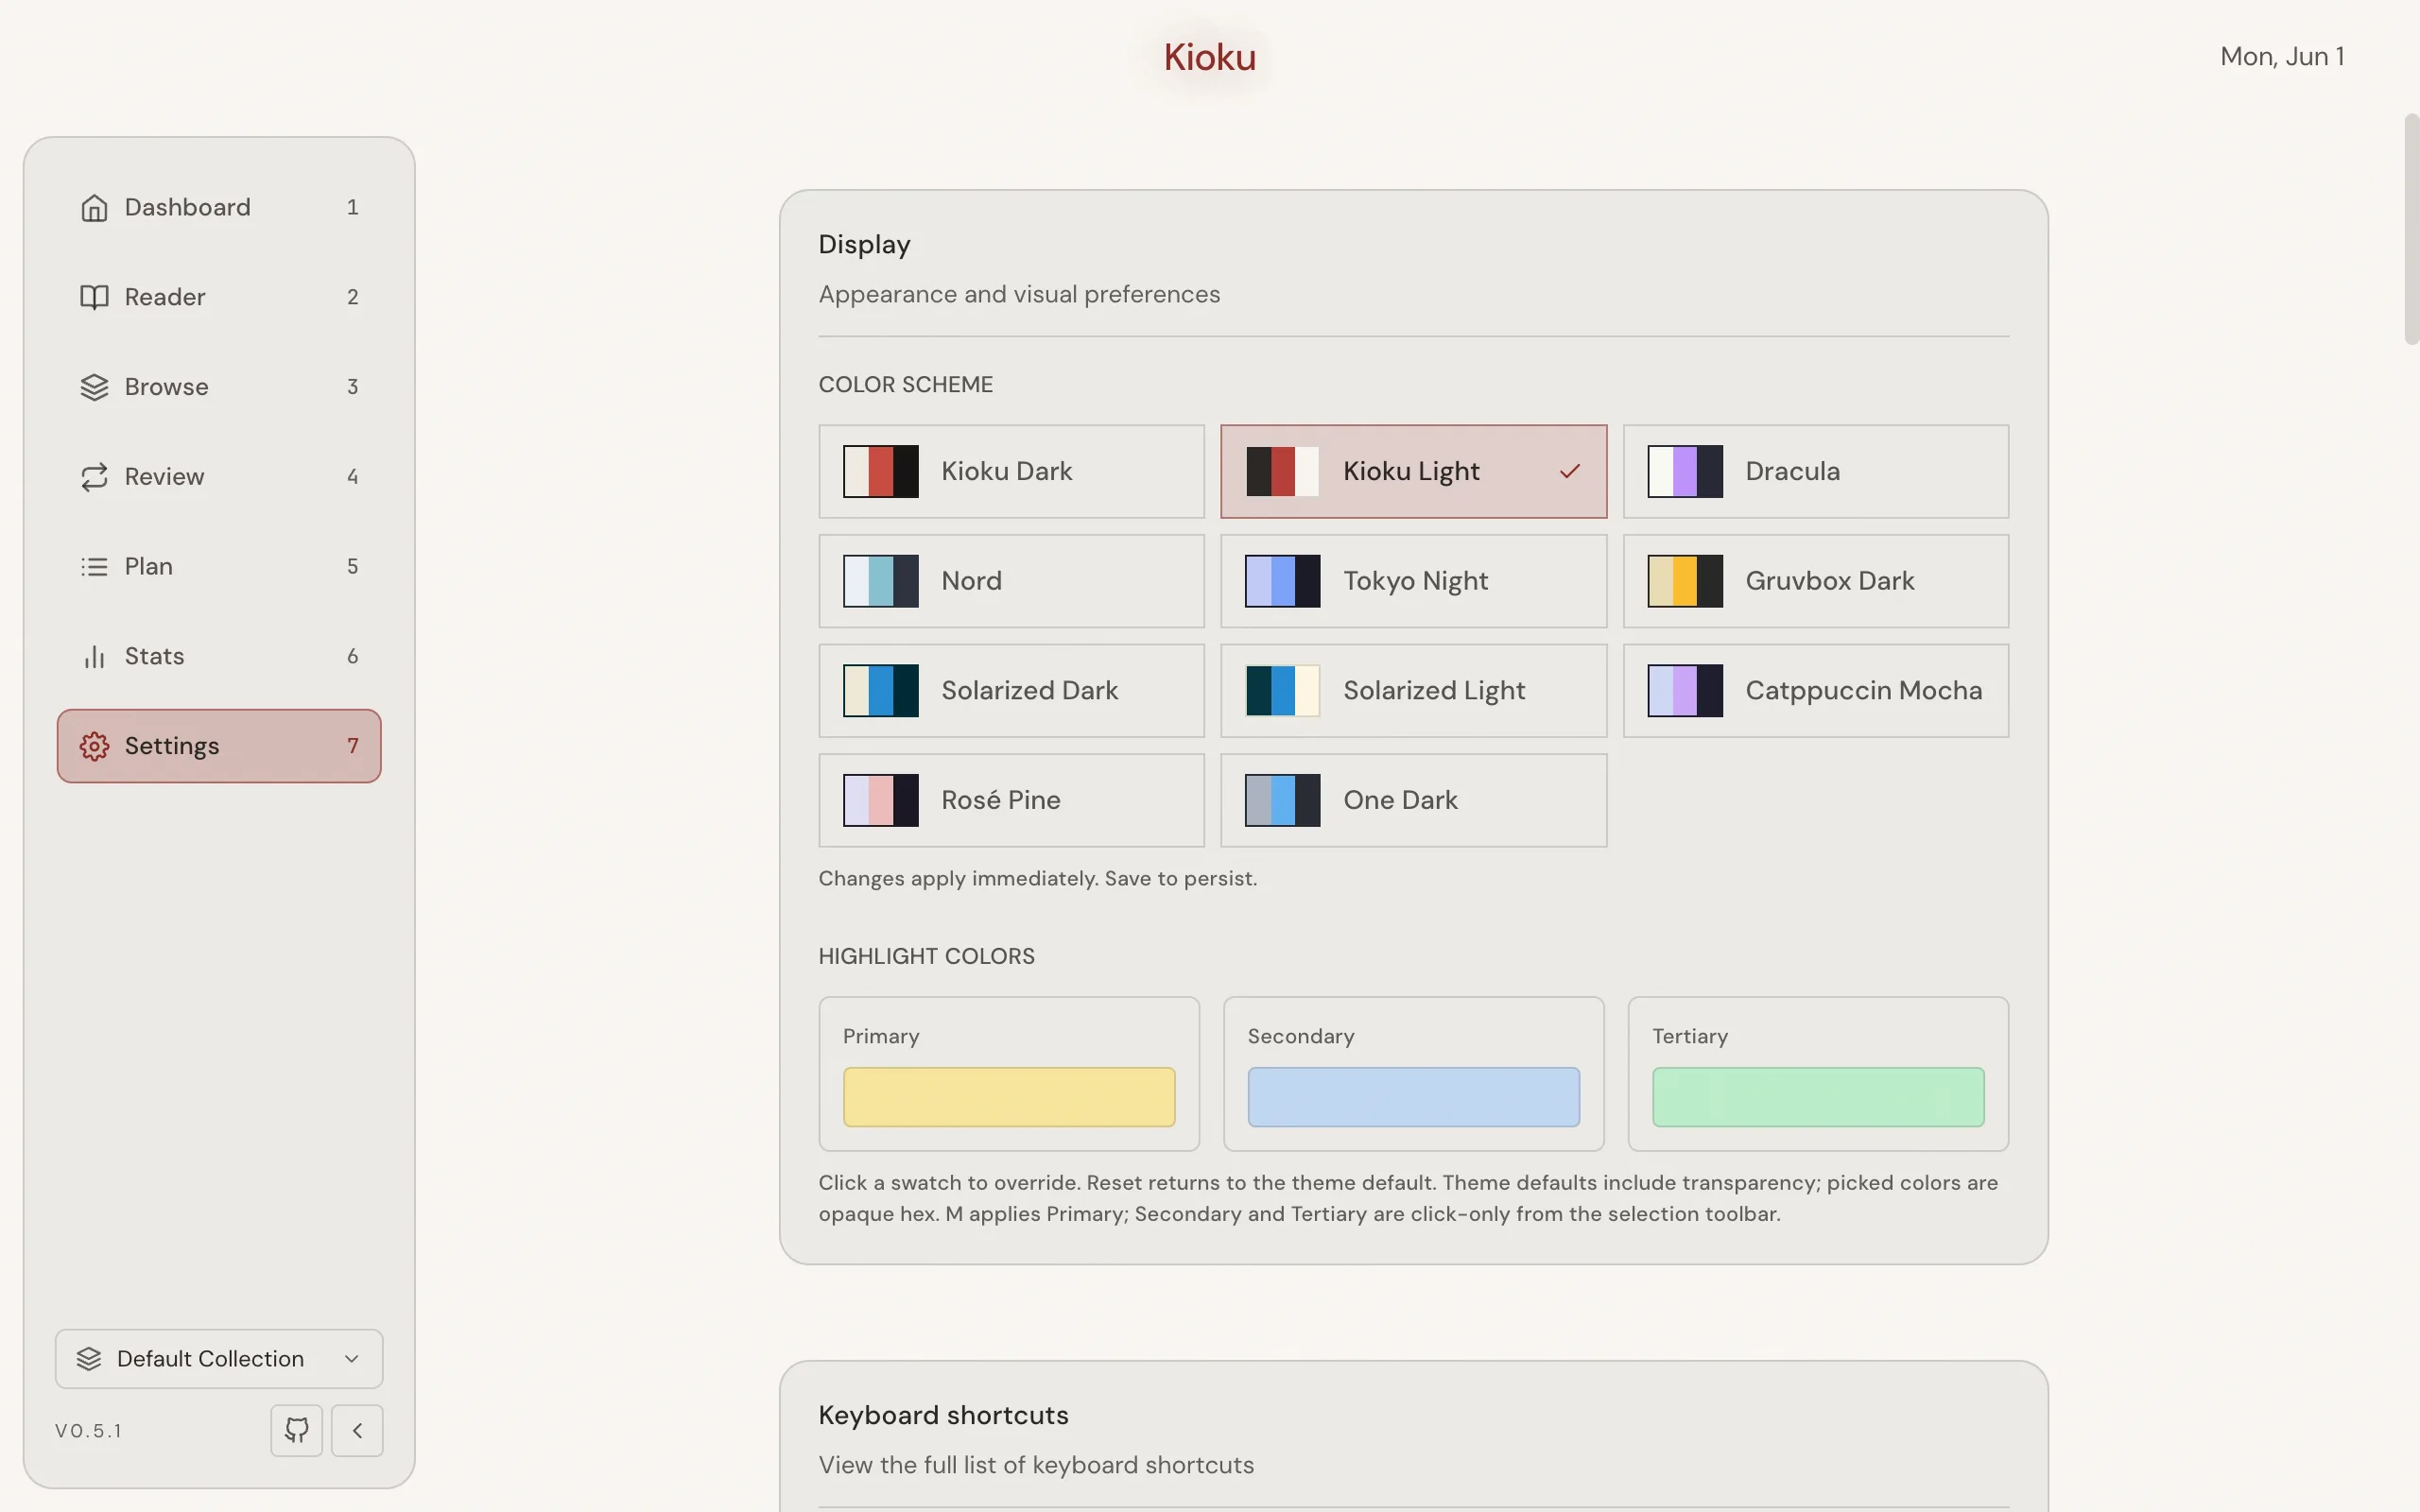The height and width of the screenshot is (1512, 2420).
Task: Click the stack icon in Default Collection
Action: point(89,1358)
